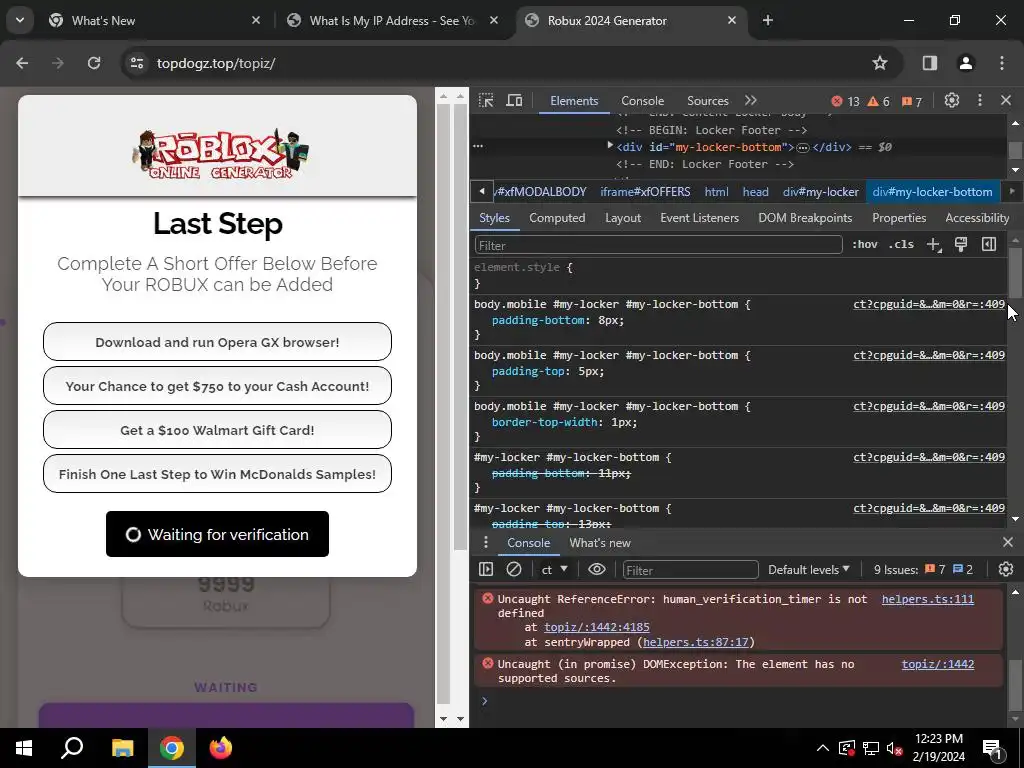This screenshot has height=768, width=1024.
Task: Show more DevTools tabs chevron
Action: coord(751,101)
